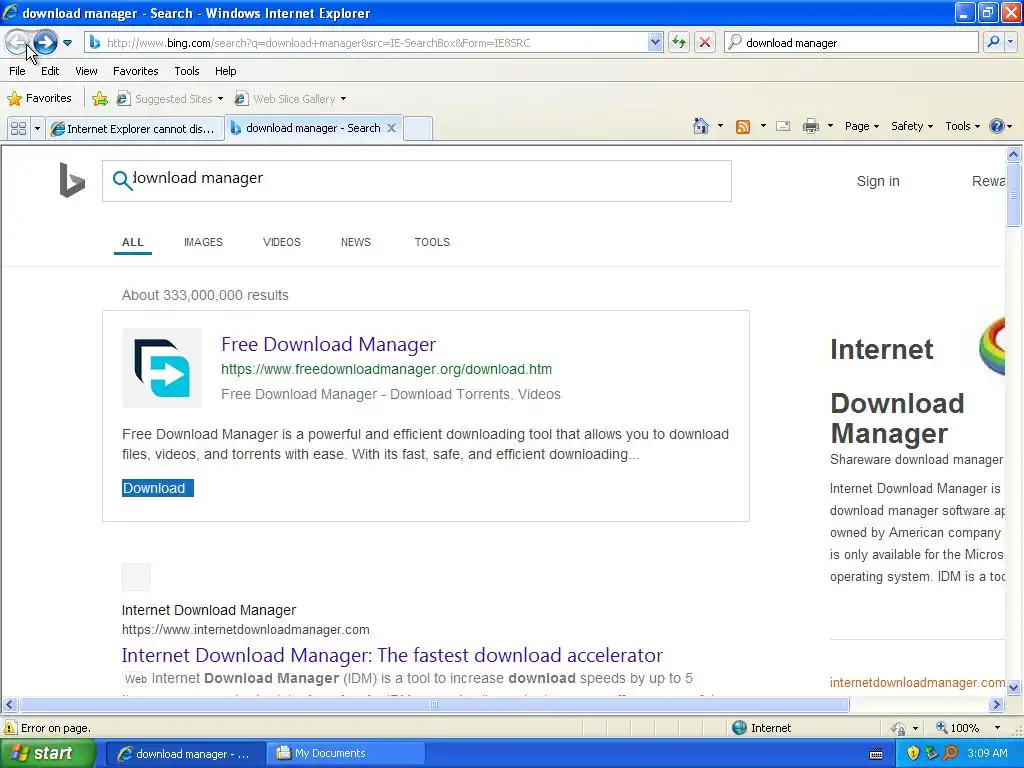Select the VIDEOS search tab
The height and width of the screenshot is (768, 1024).
(281, 242)
